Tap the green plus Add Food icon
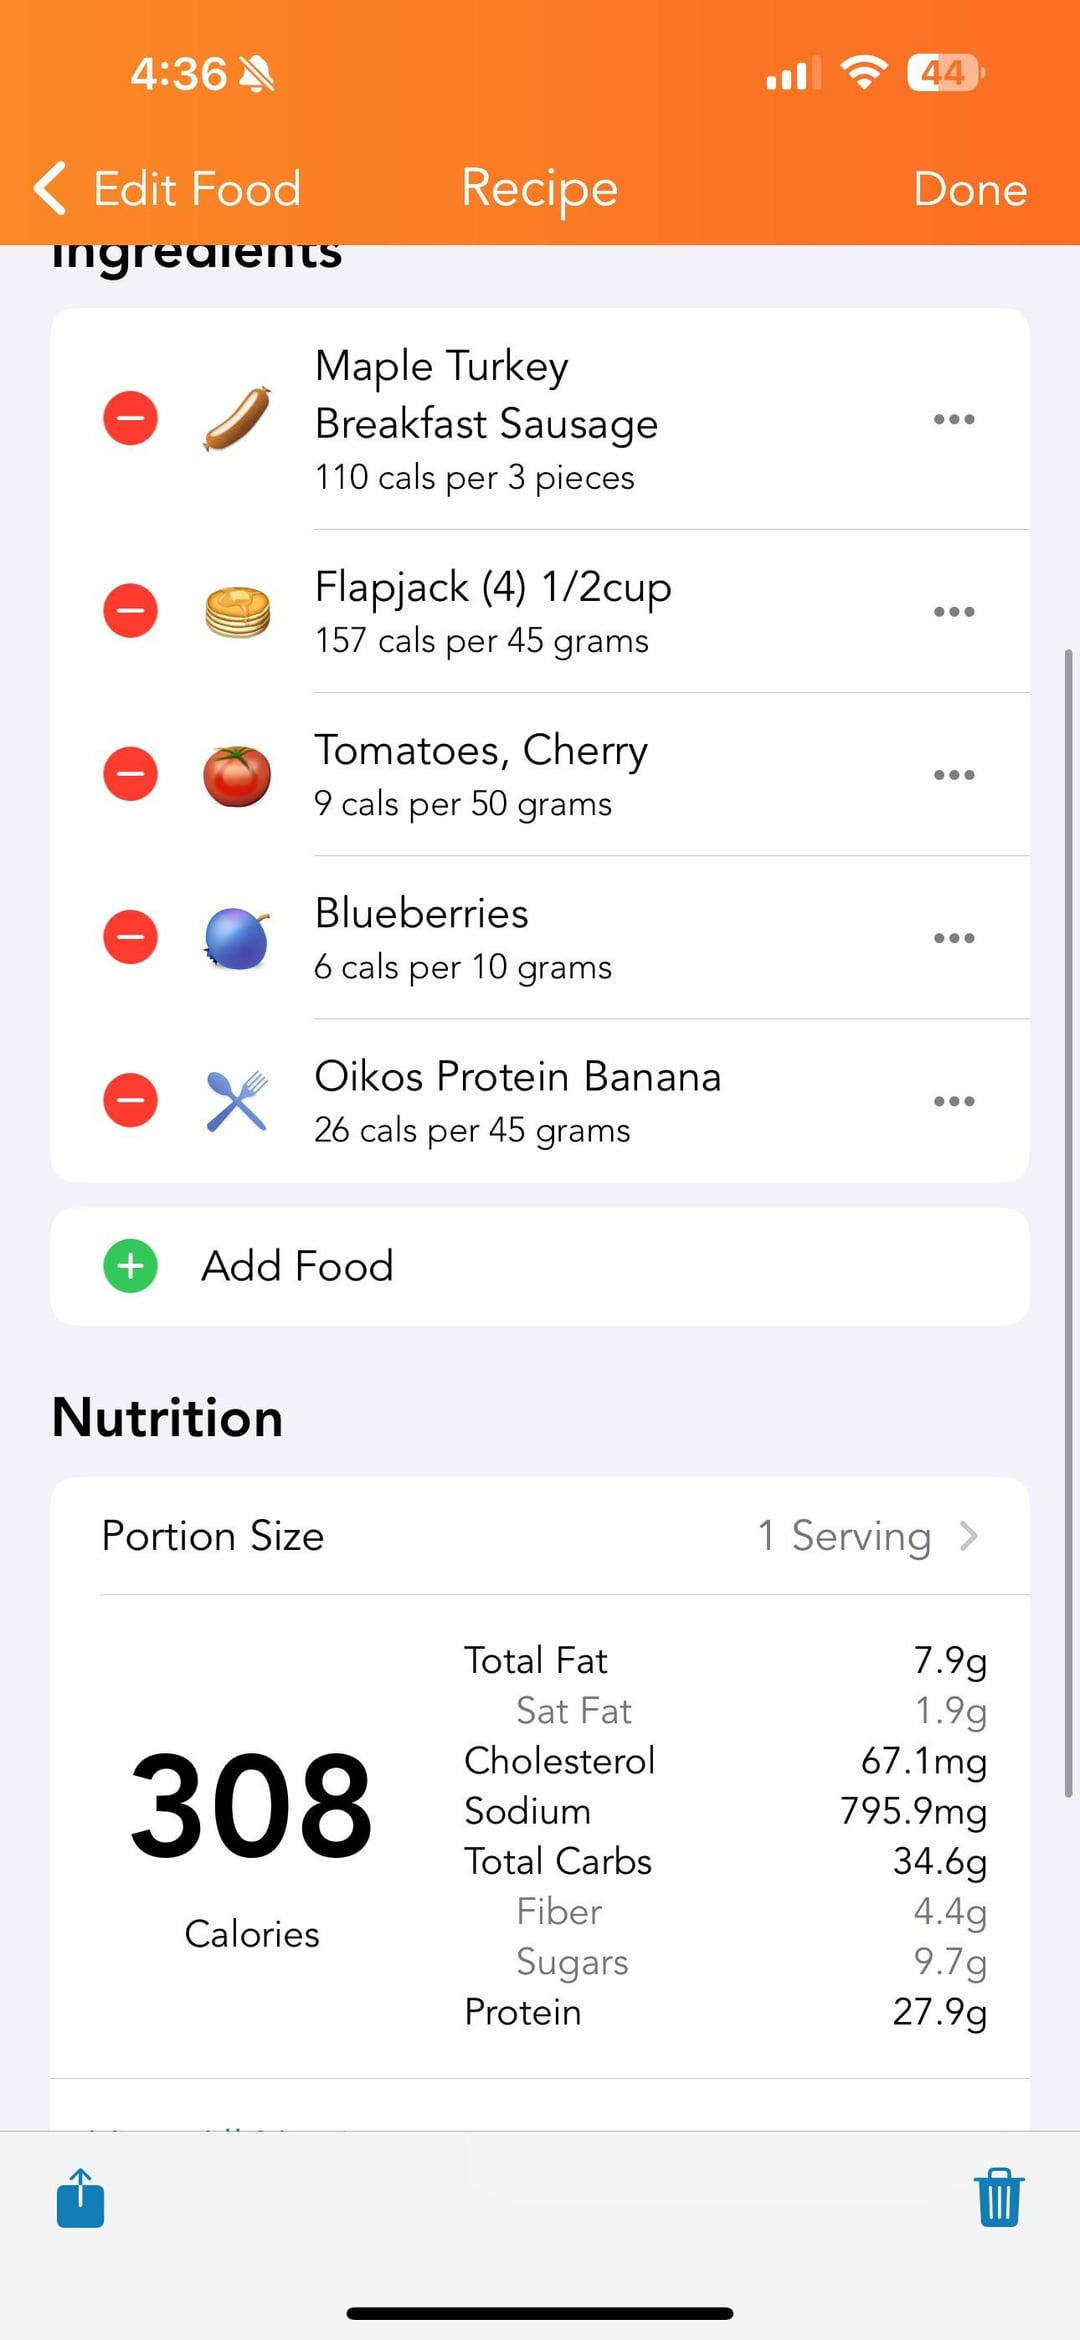The height and width of the screenshot is (2340, 1080). (130, 1266)
